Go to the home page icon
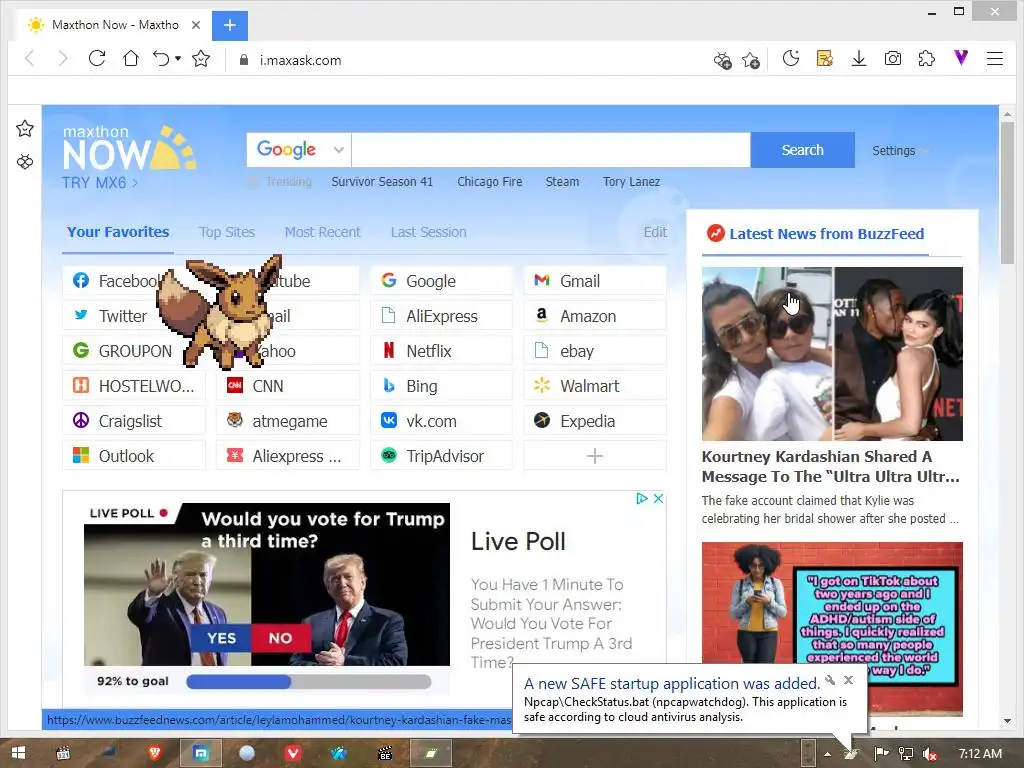 click(131, 59)
